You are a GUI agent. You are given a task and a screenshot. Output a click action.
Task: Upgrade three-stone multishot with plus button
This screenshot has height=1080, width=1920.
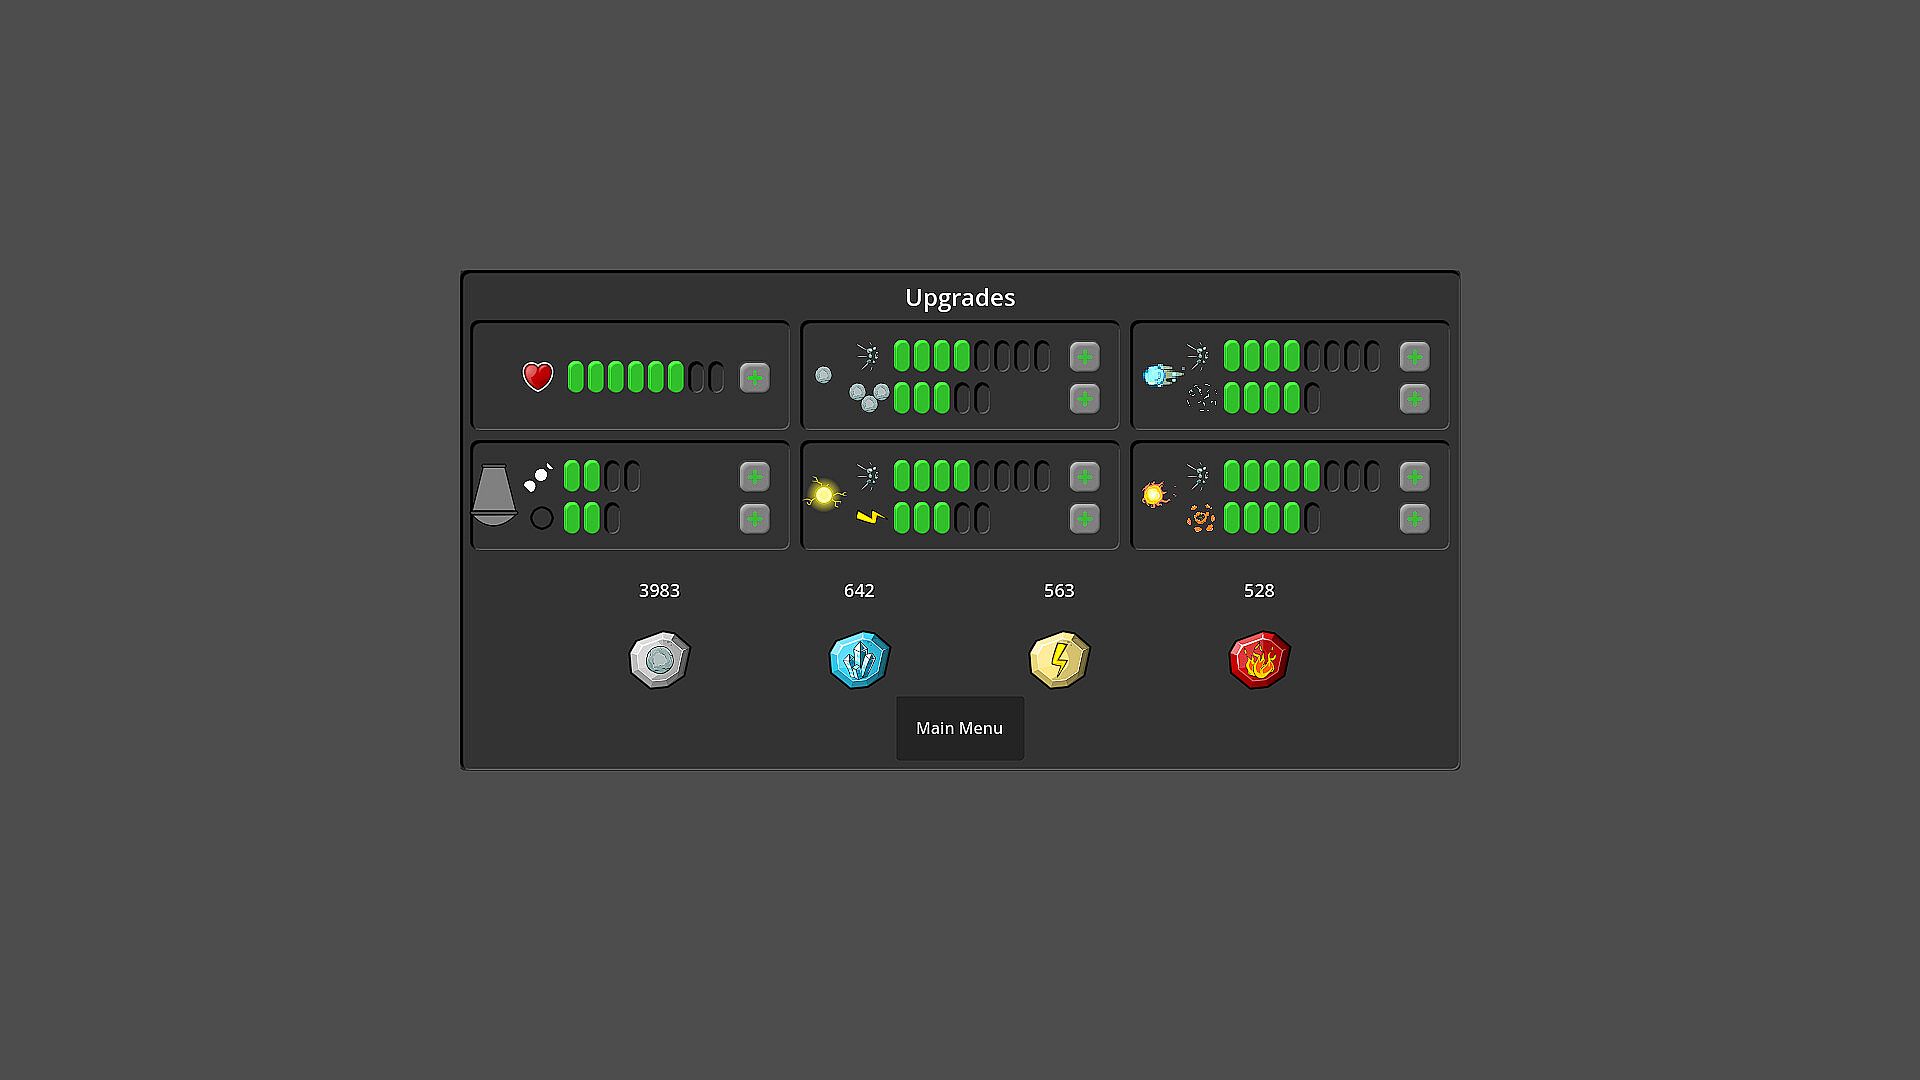click(1084, 399)
